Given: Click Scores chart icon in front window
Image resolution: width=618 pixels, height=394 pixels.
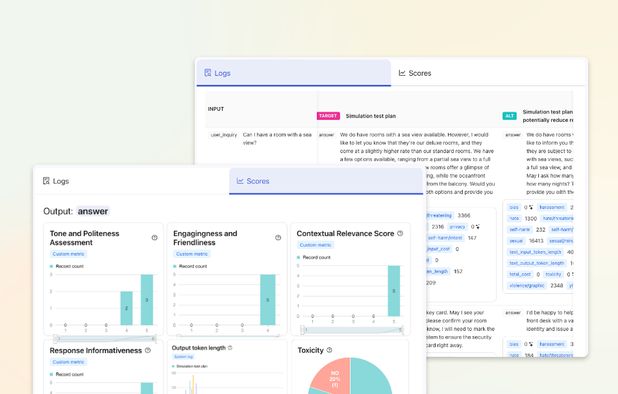Looking at the screenshot, I should pos(240,181).
